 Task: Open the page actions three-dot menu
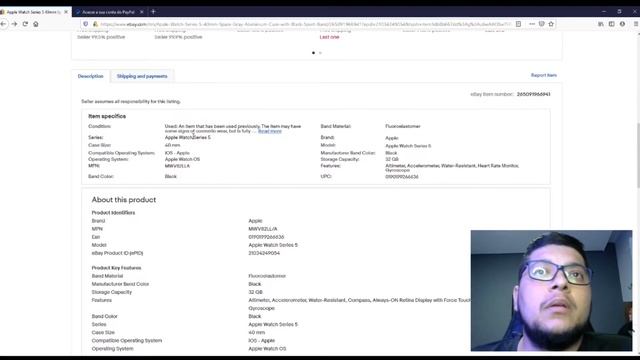(x=532, y=24)
